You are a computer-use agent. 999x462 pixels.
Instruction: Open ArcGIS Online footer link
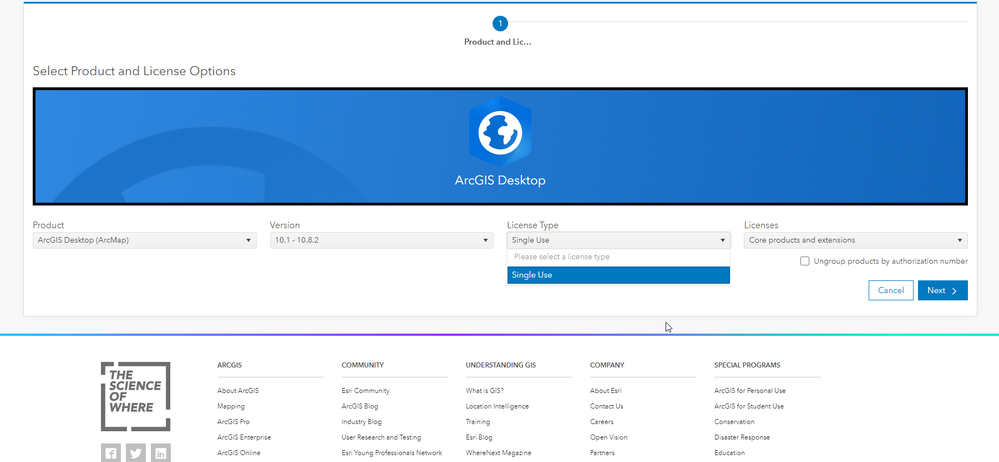coord(238,453)
